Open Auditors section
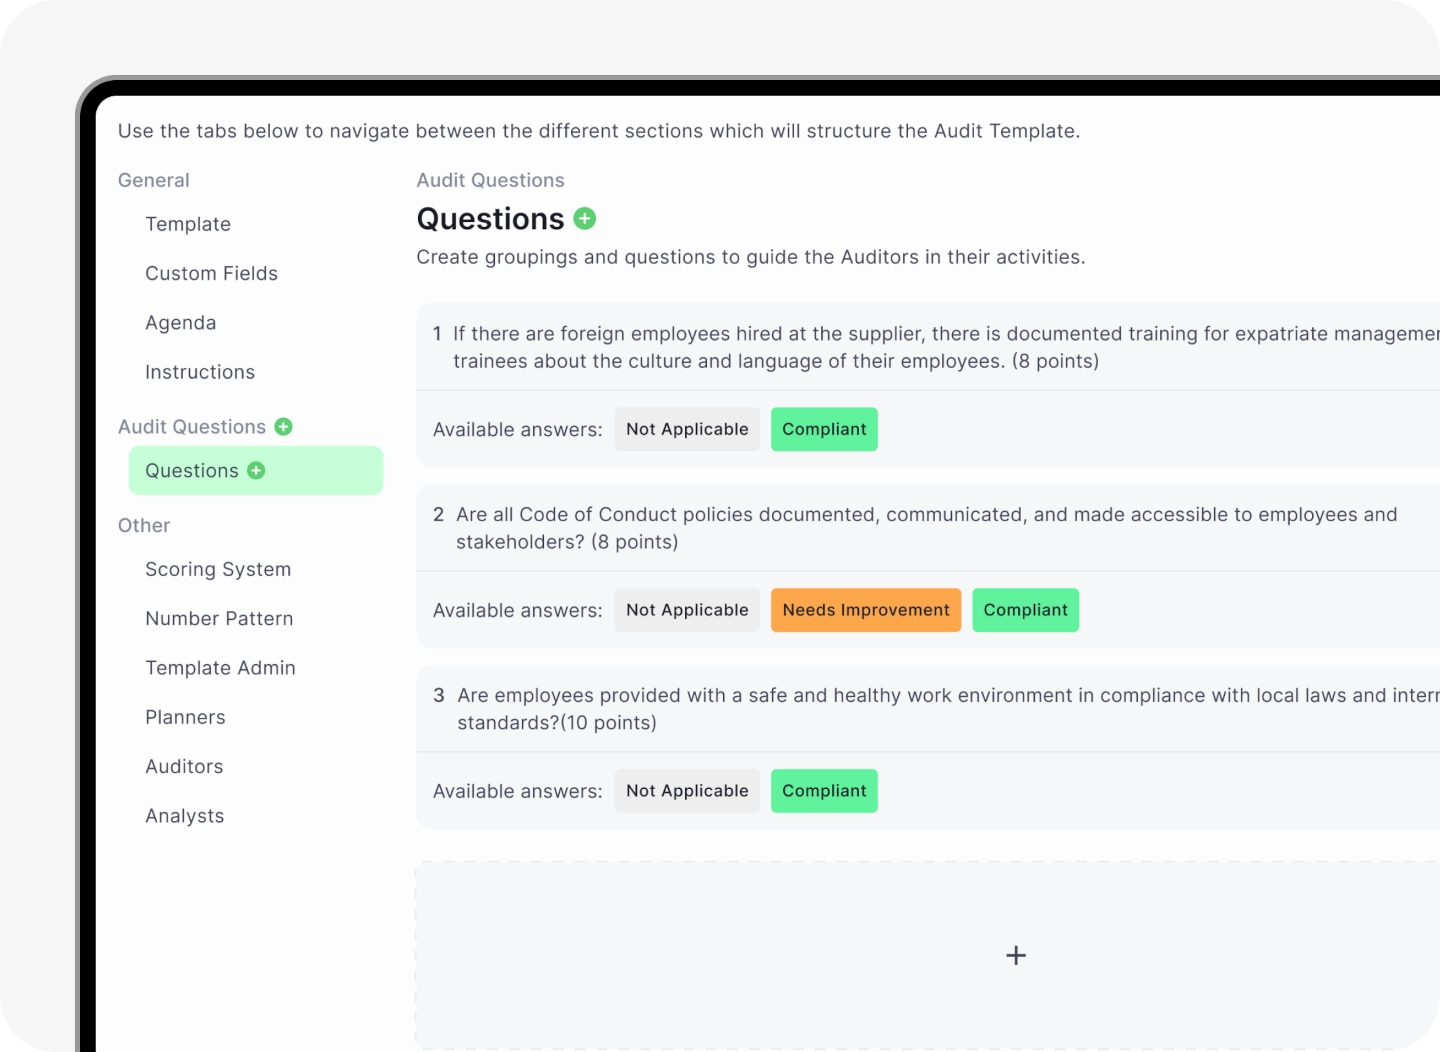 tap(184, 766)
